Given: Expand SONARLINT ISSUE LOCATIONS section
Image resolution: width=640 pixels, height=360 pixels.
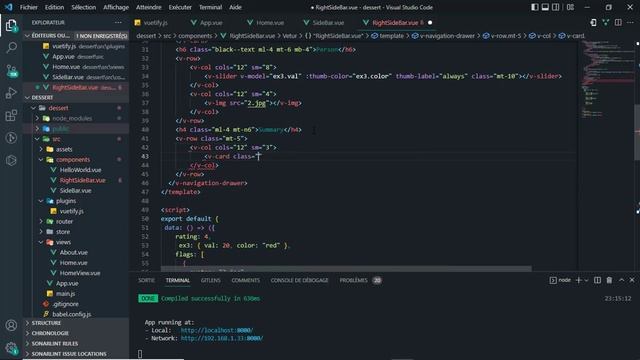Looking at the screenshot, I should [x=76, y=354].
